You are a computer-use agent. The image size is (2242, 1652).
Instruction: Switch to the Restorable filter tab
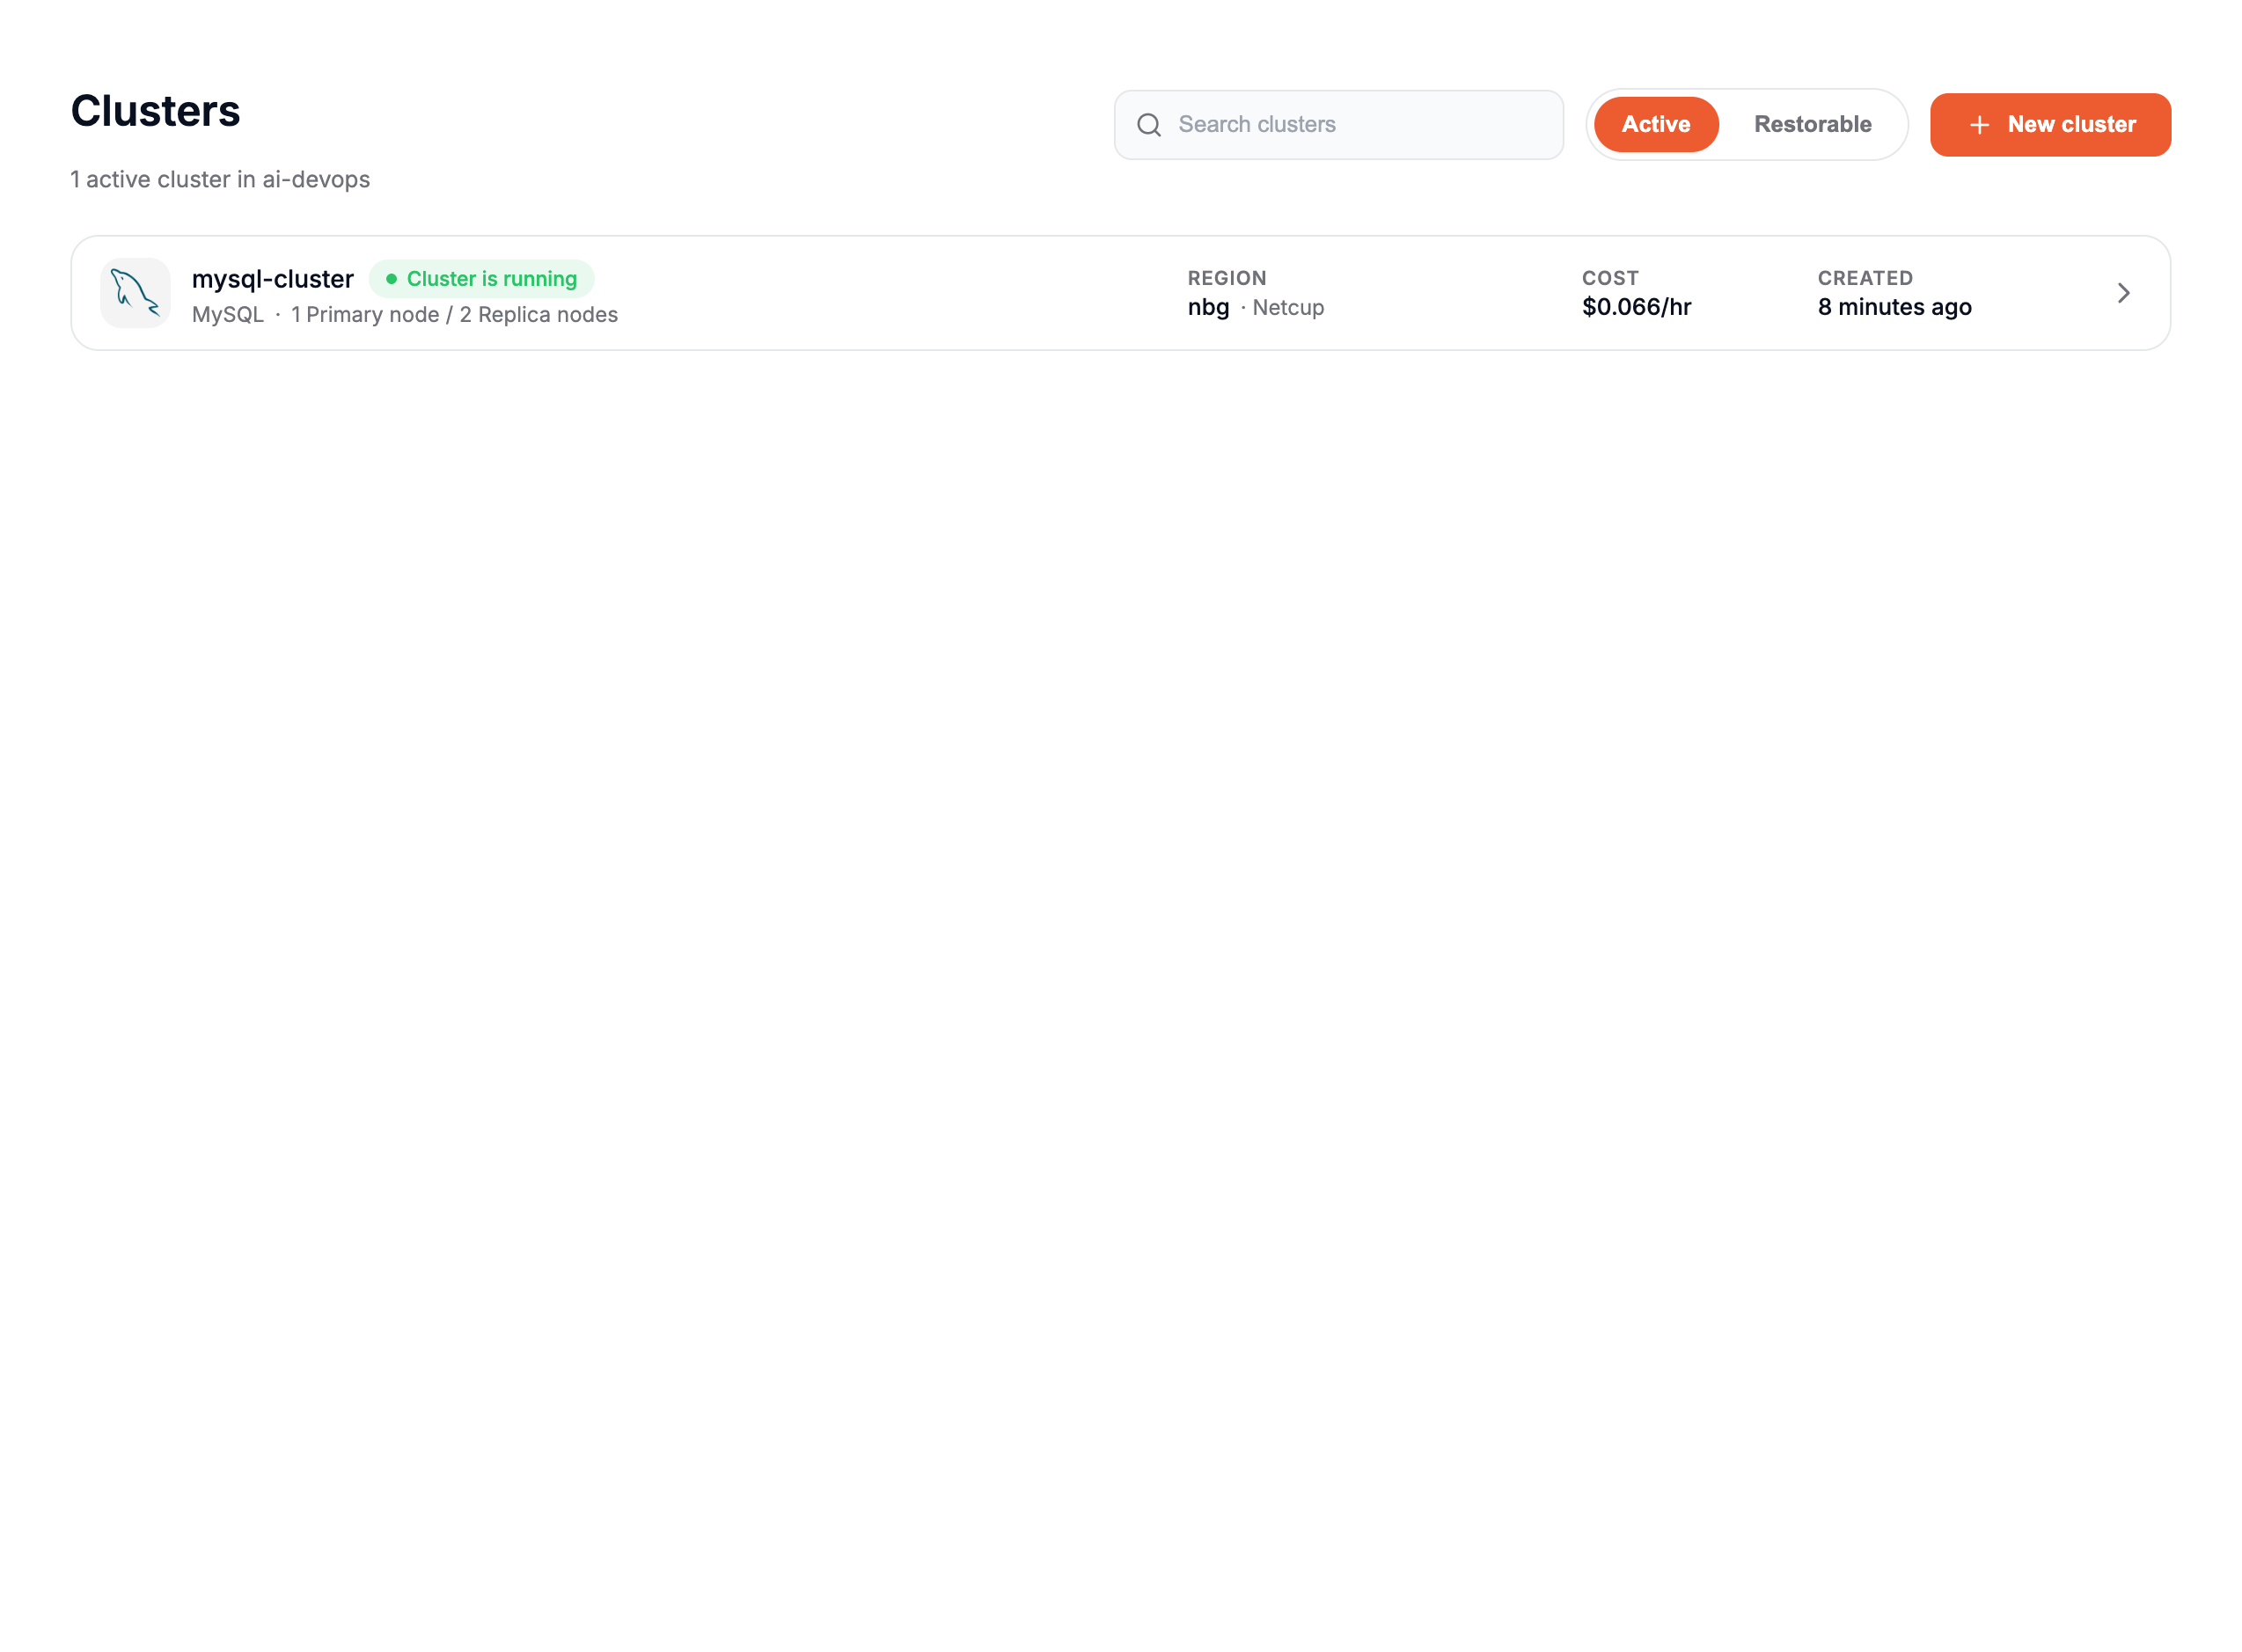(x=1812, y=124)
